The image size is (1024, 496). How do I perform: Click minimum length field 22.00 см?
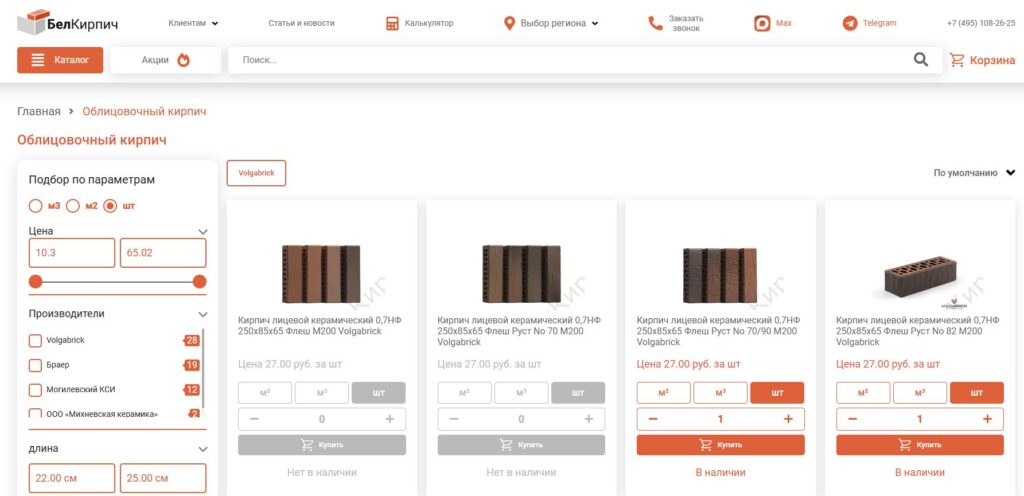72,478
